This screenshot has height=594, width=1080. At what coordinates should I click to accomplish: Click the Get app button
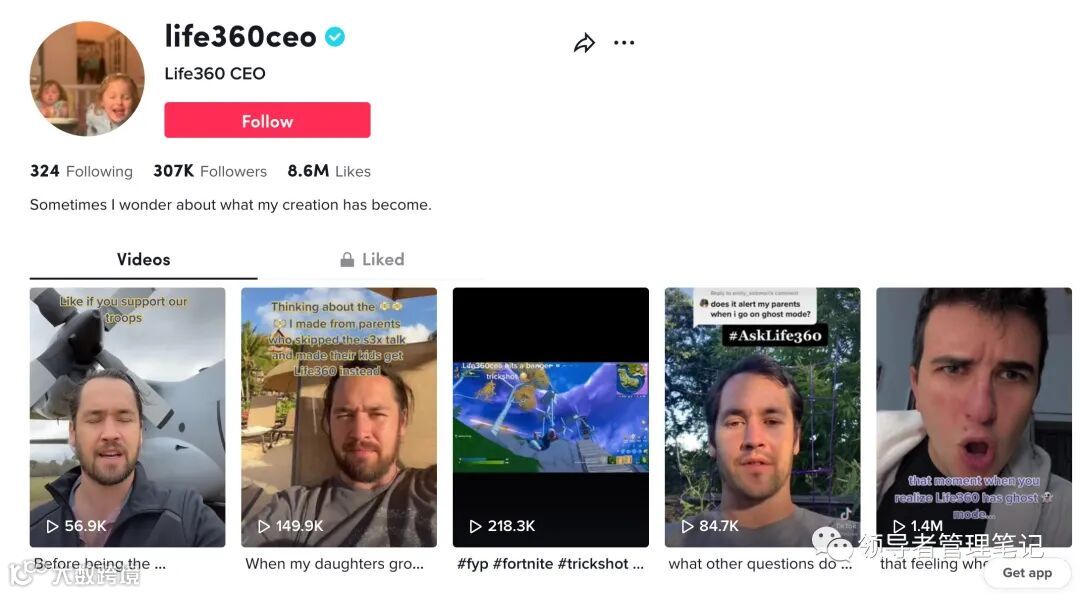[1027, 573]
